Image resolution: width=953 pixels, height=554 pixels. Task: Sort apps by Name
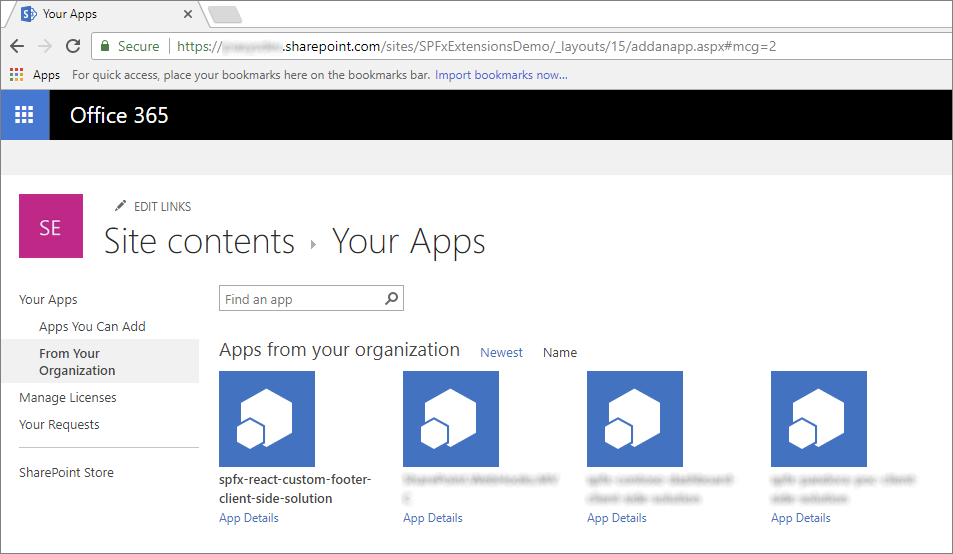point(560,352)
